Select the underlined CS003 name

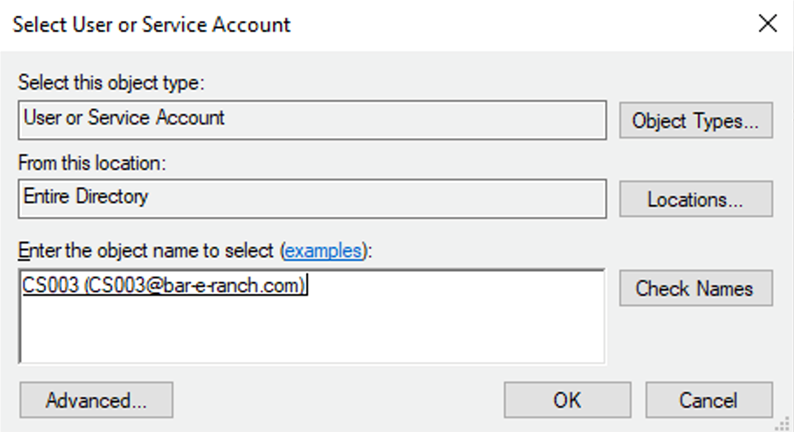click(48, 286)
